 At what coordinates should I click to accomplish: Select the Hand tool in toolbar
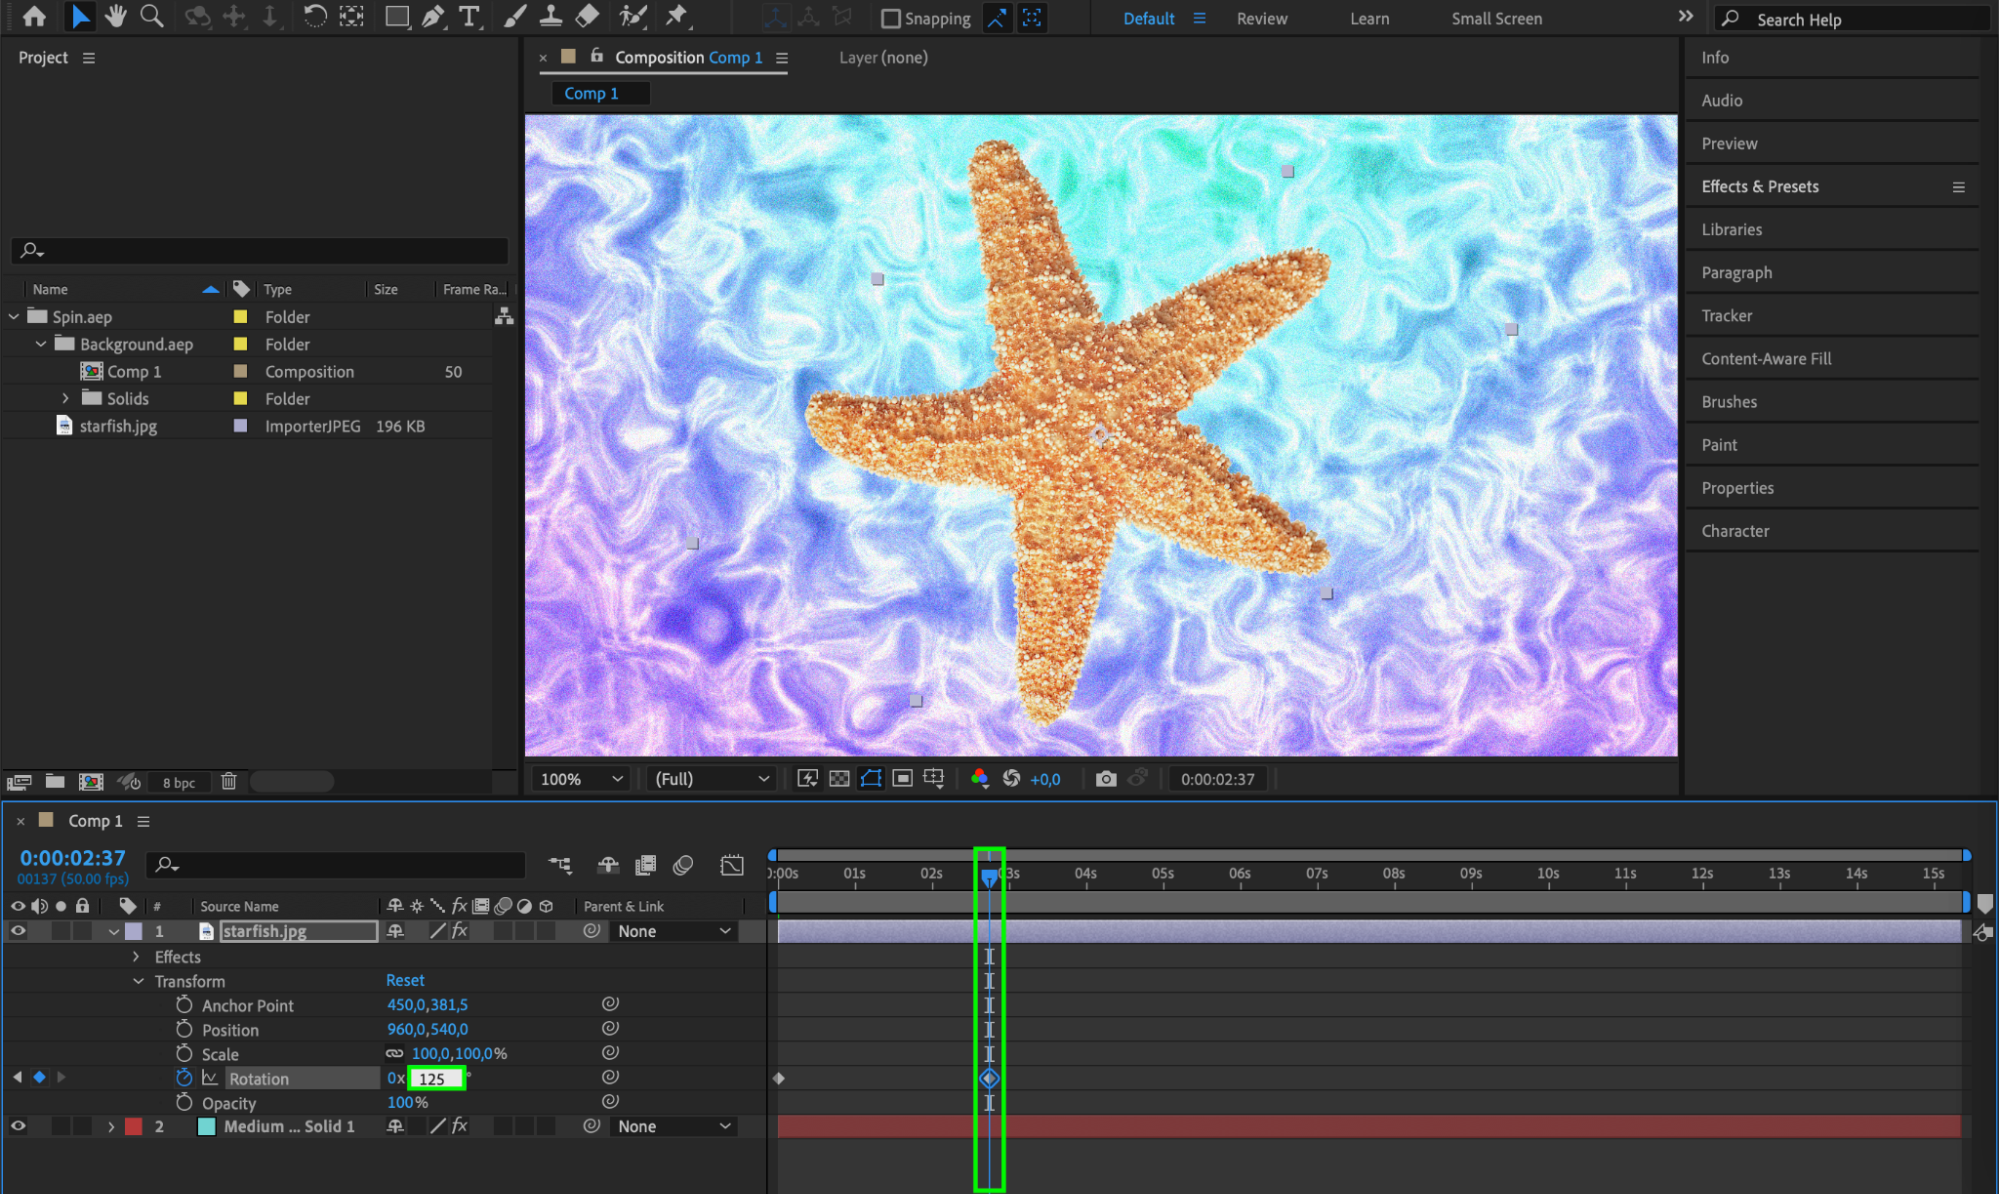coord(116,16)
